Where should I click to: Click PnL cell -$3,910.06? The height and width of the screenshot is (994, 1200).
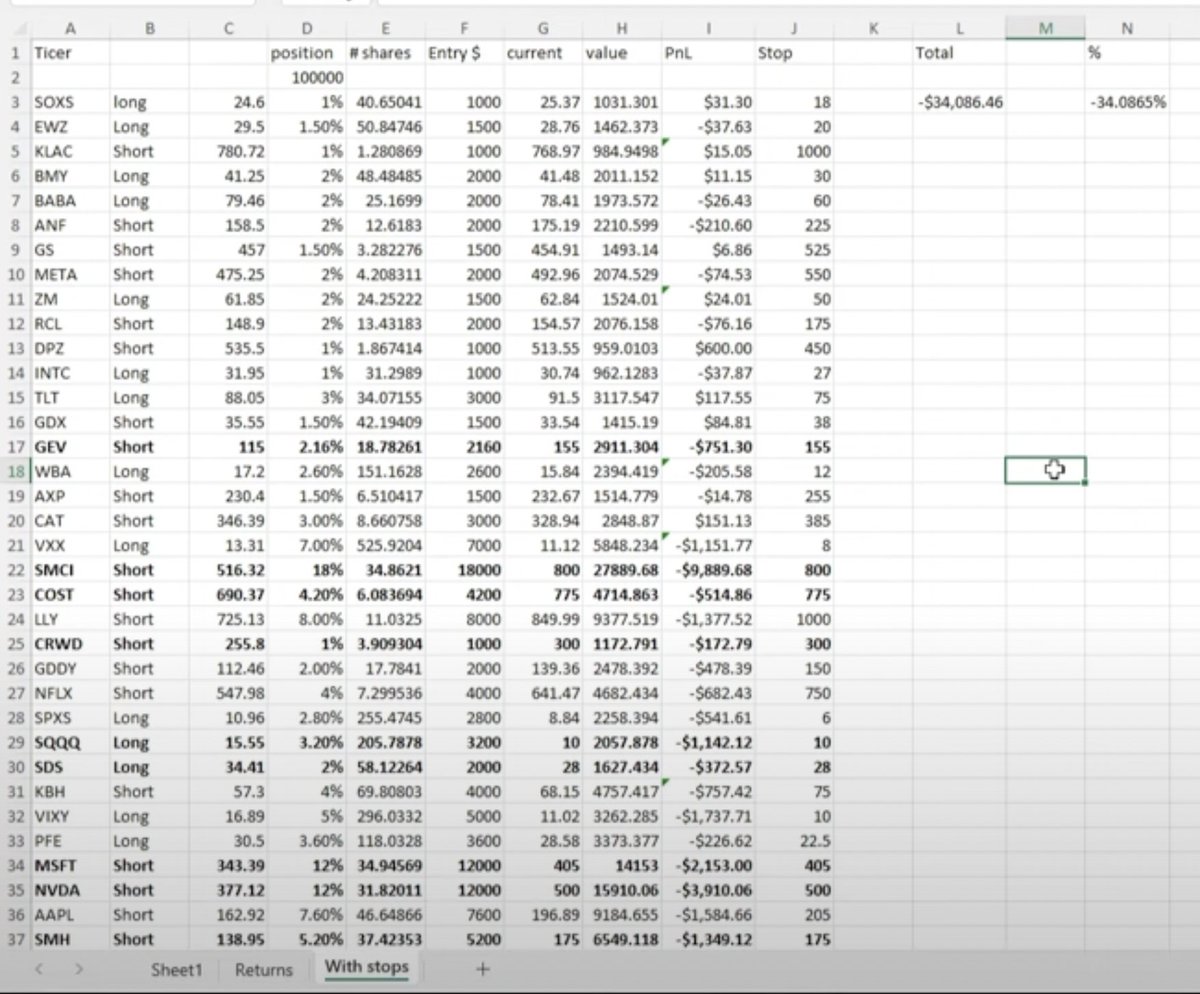(x=707, y=890)
